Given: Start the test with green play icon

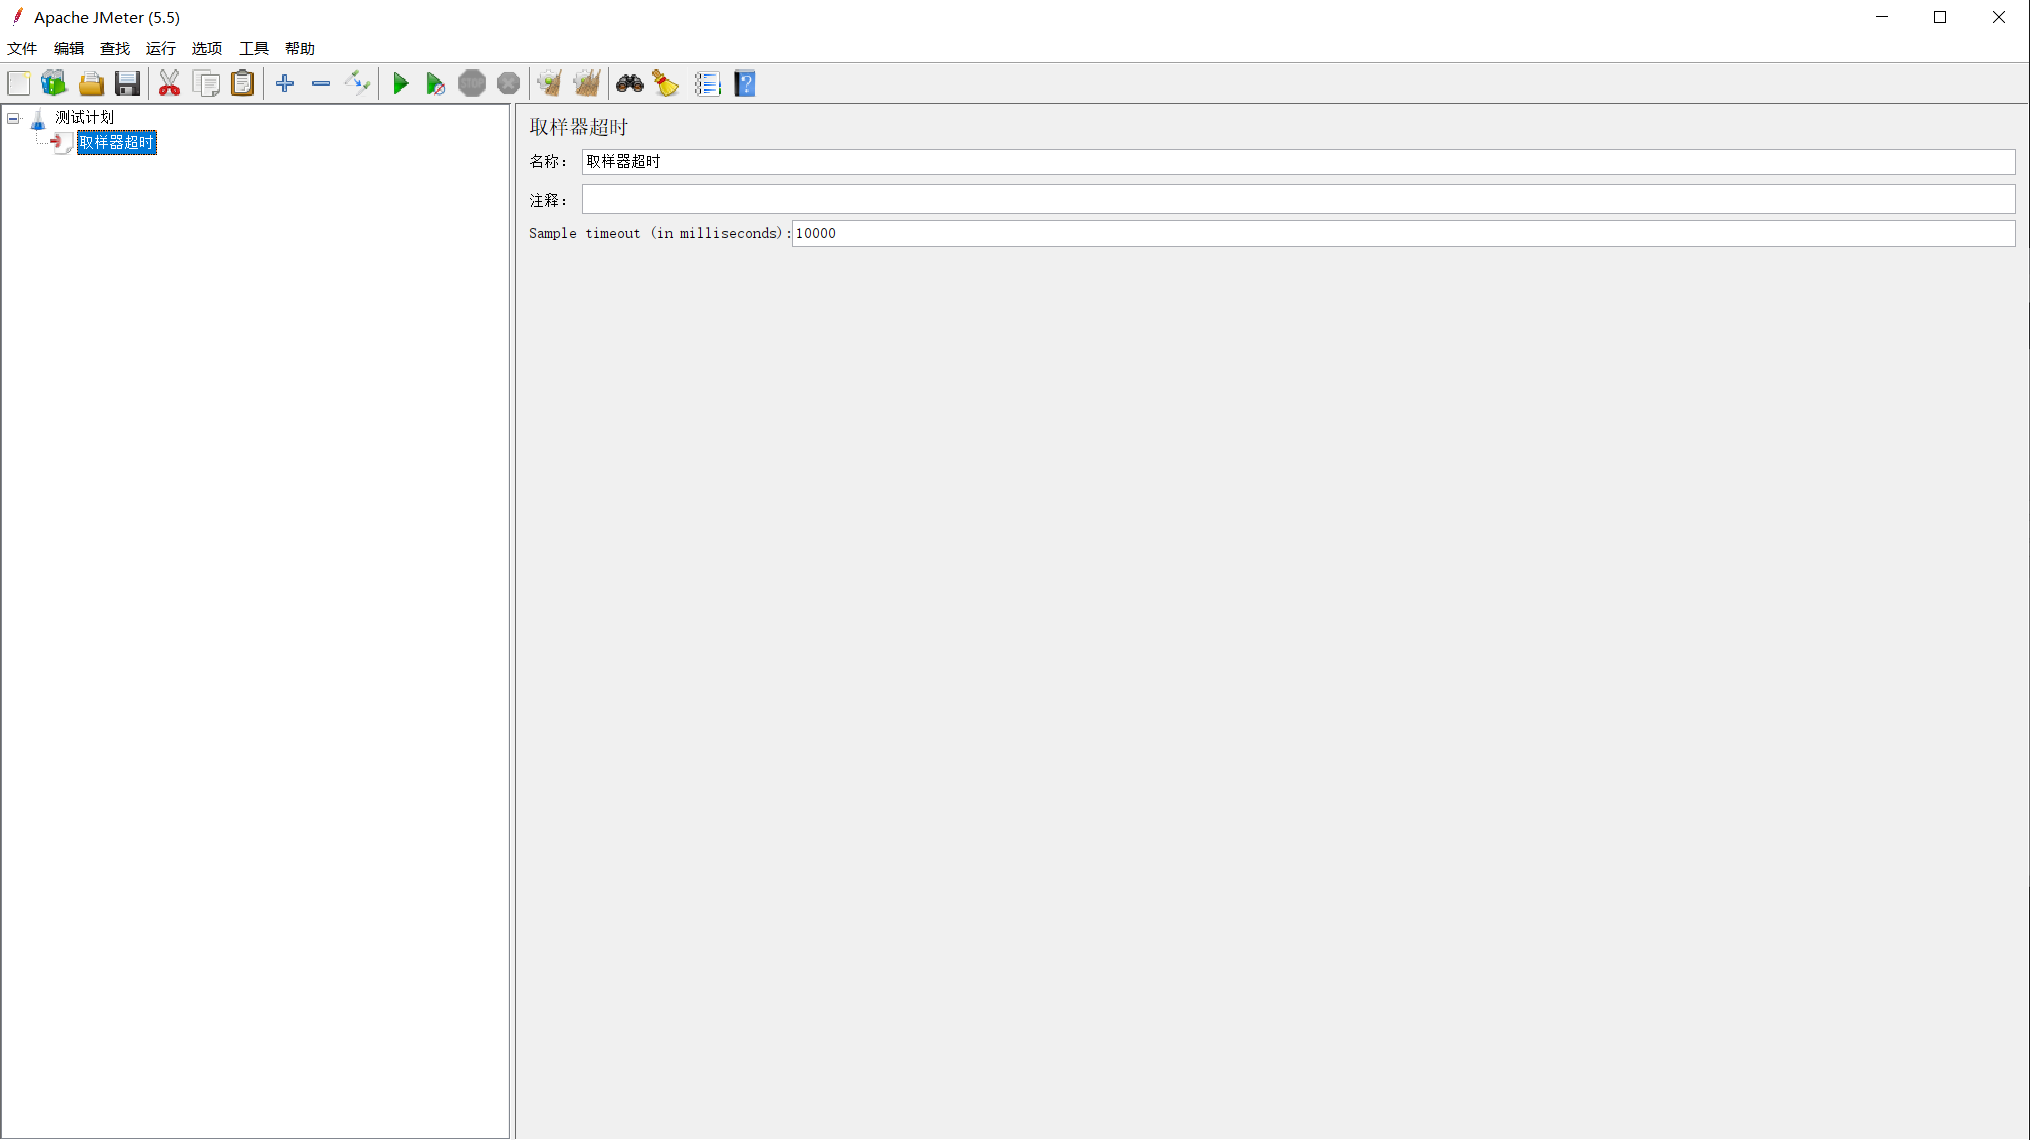Looking at the screenshot, I should 400,84.
